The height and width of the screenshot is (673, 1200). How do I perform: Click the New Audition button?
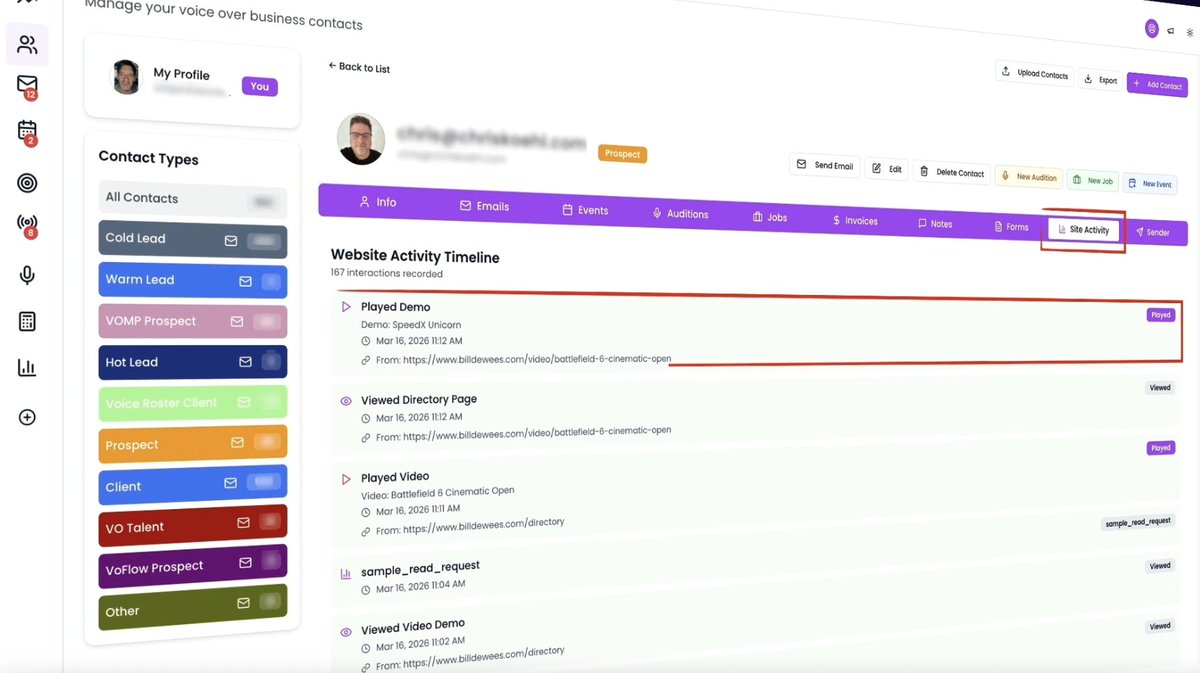[x=1028, y=177]
